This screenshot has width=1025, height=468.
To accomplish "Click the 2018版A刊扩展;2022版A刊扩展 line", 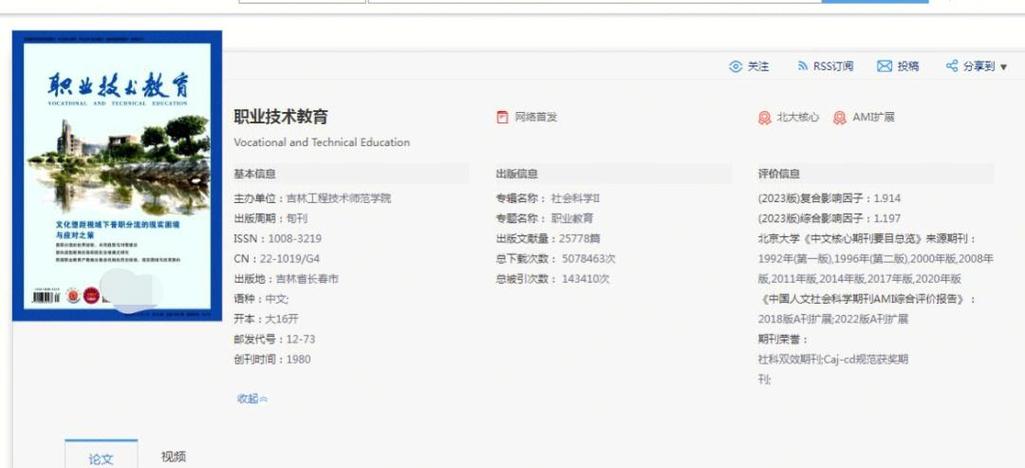I will [833, 320].
